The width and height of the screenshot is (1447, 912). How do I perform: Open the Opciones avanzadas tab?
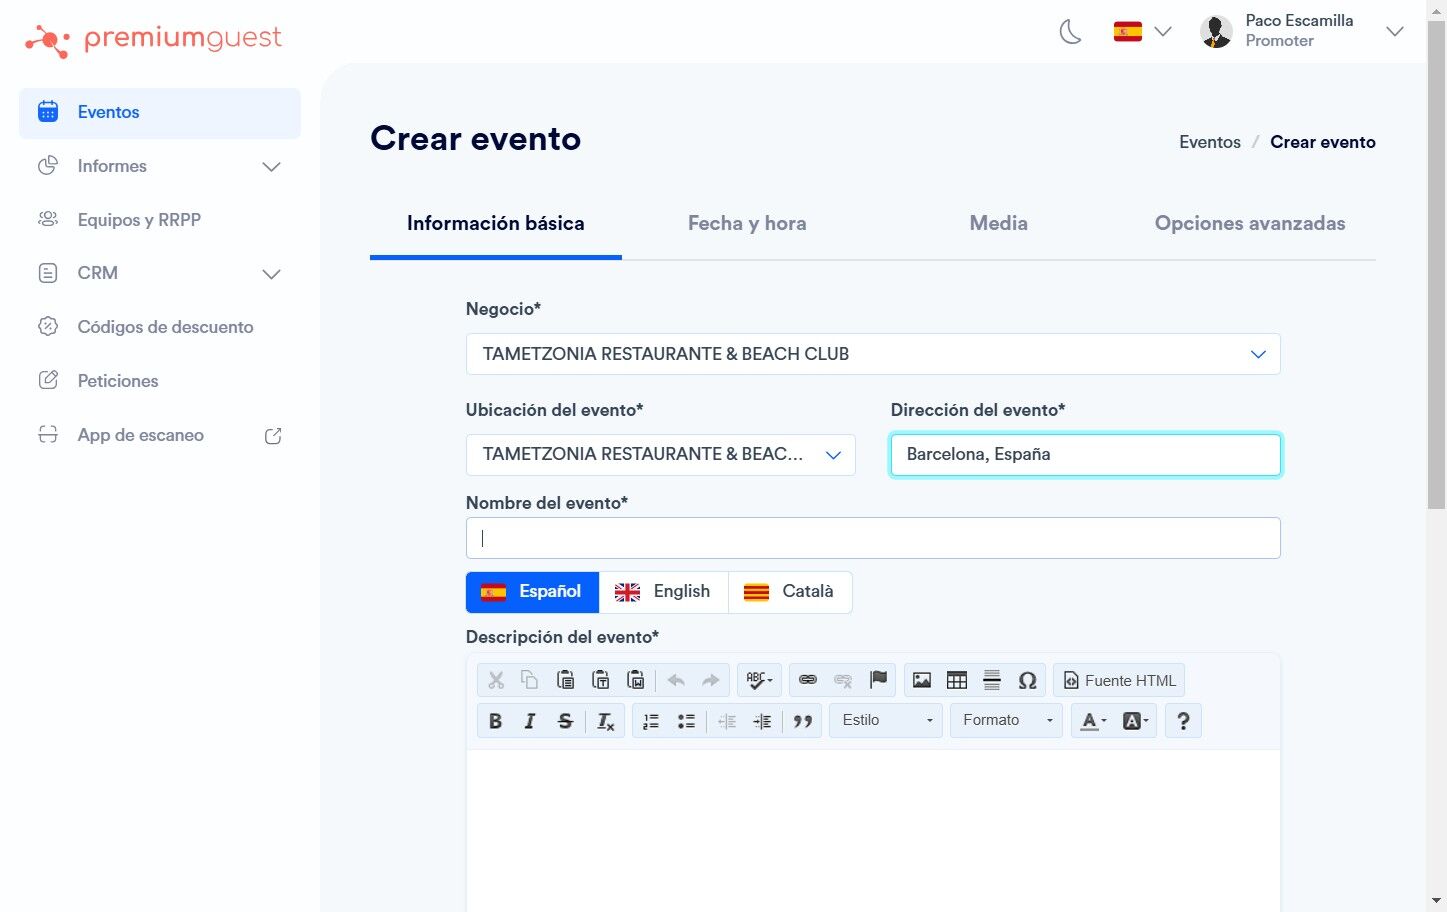click(x=1250, y=223)
